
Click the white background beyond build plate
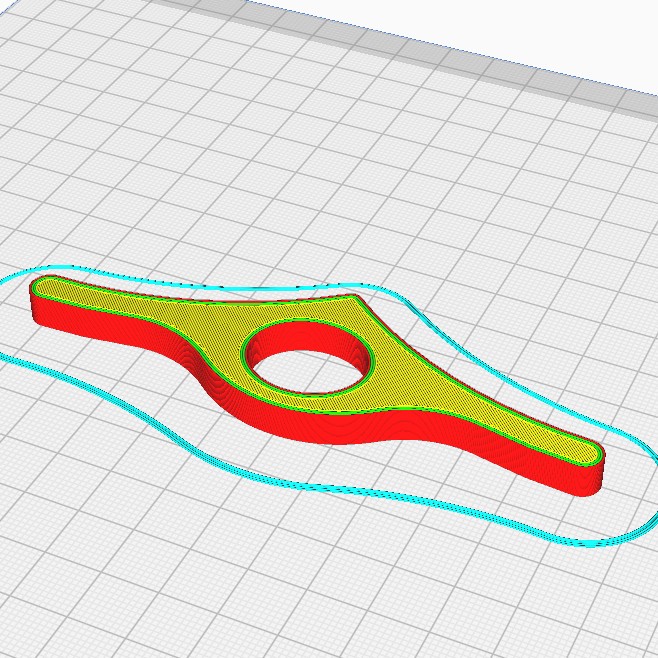point(504,25)
